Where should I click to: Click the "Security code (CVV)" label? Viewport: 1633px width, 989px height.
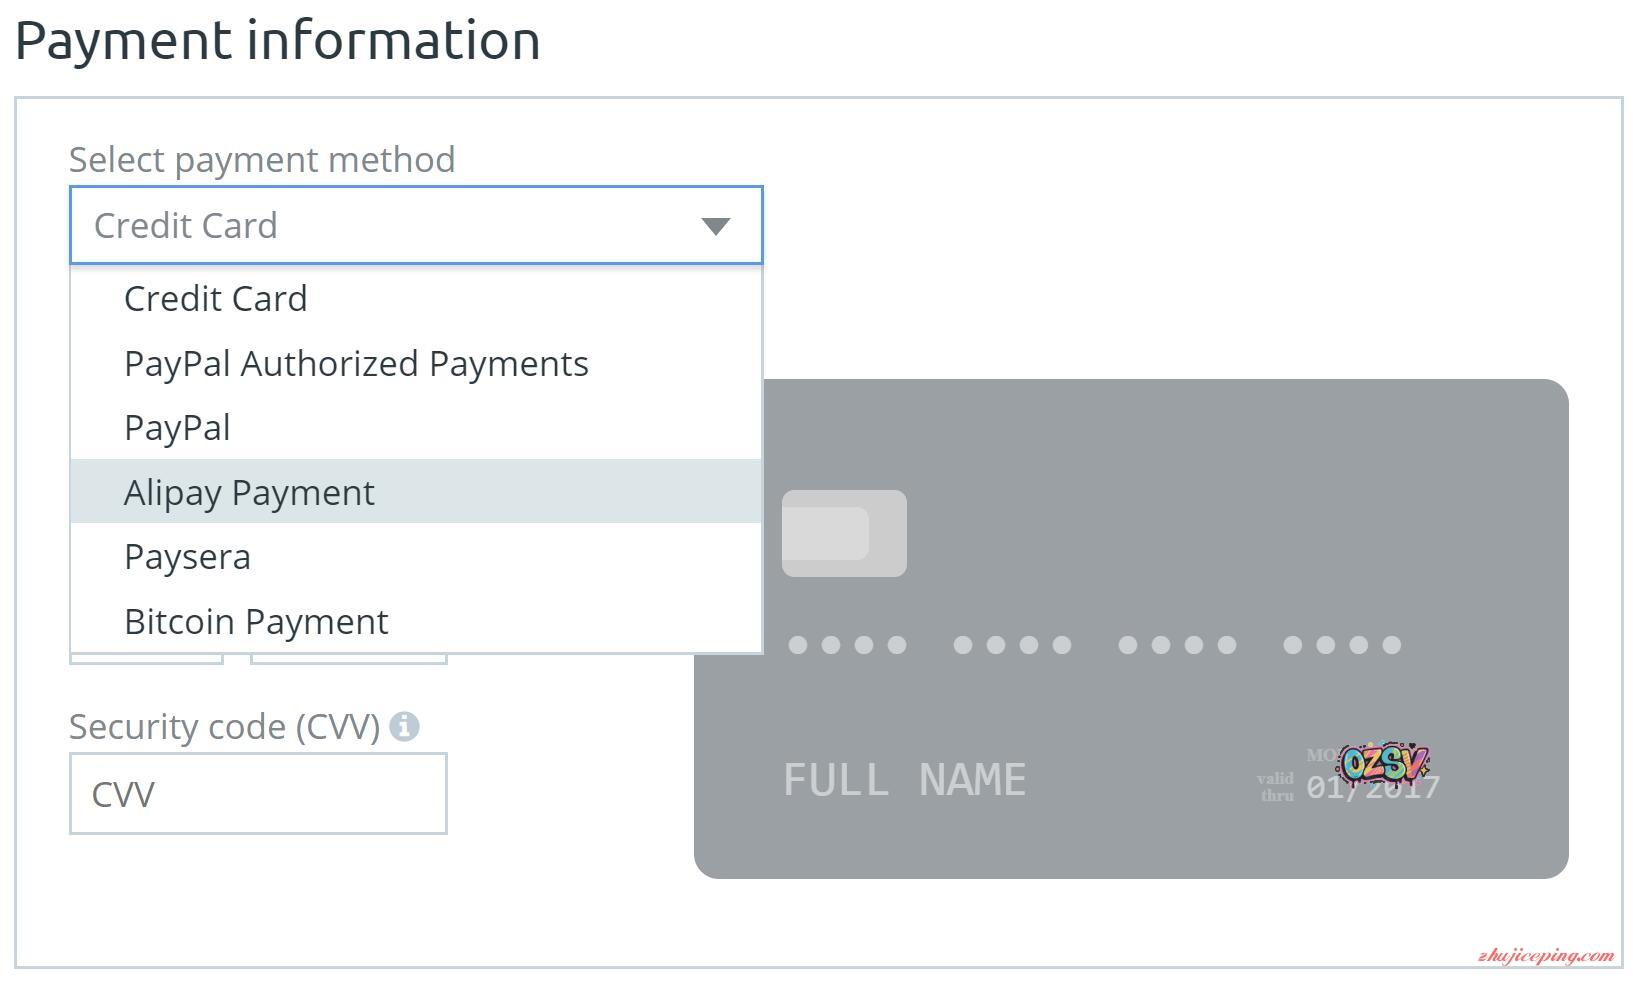(224, 727)
